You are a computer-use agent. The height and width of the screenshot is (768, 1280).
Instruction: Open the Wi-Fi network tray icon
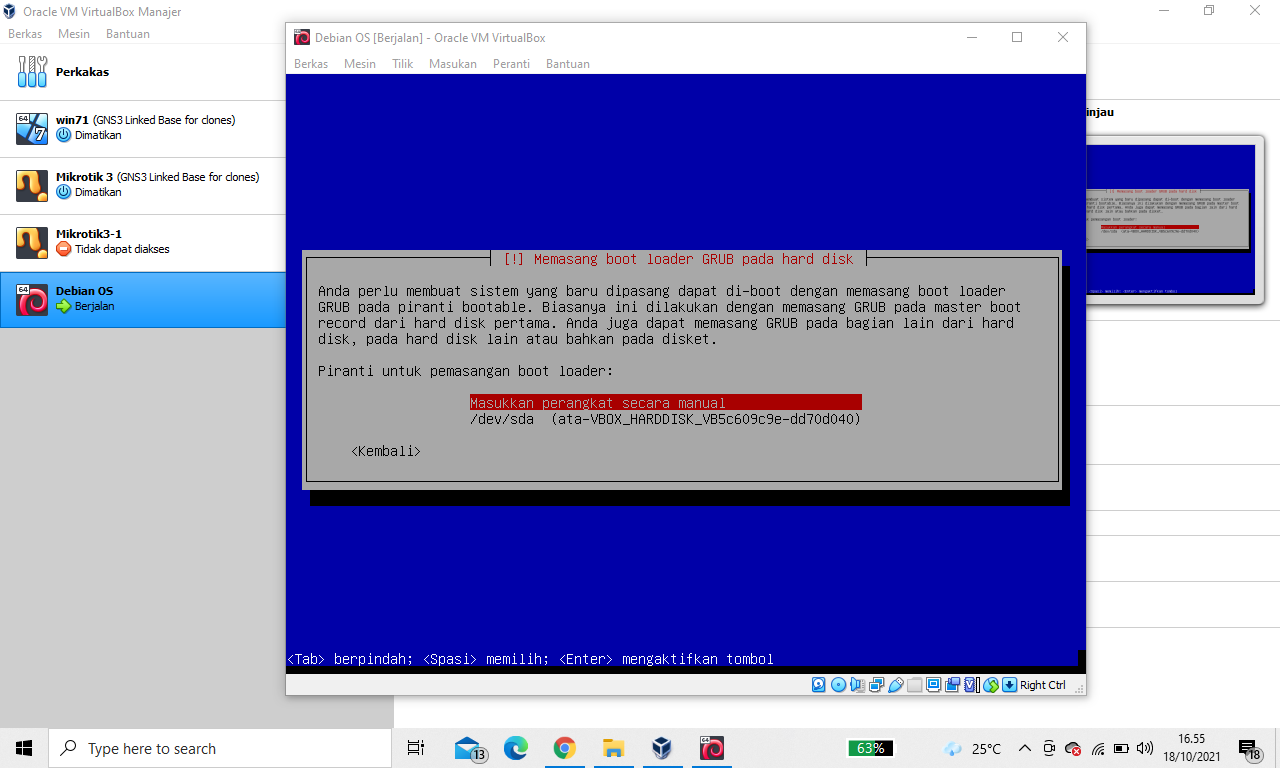(1098, 748)
